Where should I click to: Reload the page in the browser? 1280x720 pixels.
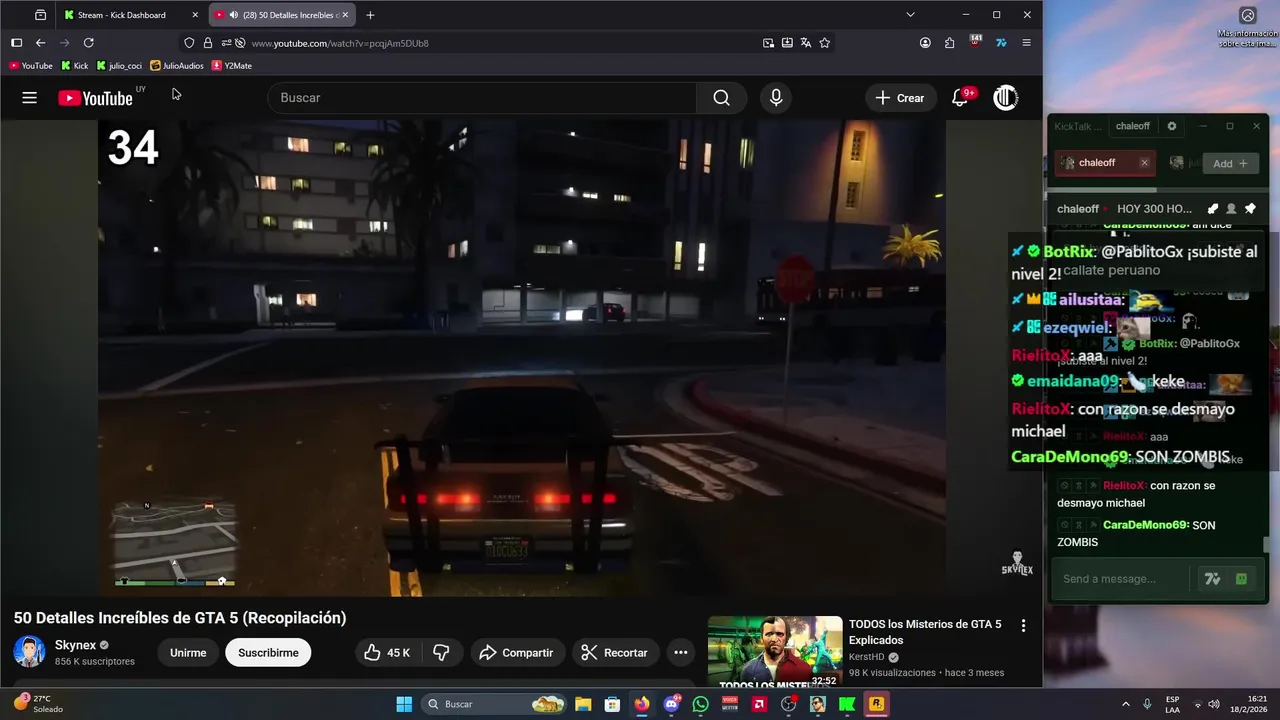[88, 43]
